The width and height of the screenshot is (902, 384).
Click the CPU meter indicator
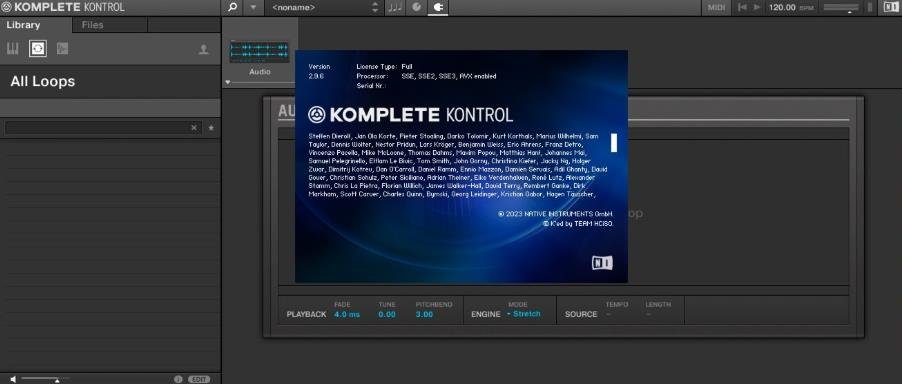[x=871, y=7]
